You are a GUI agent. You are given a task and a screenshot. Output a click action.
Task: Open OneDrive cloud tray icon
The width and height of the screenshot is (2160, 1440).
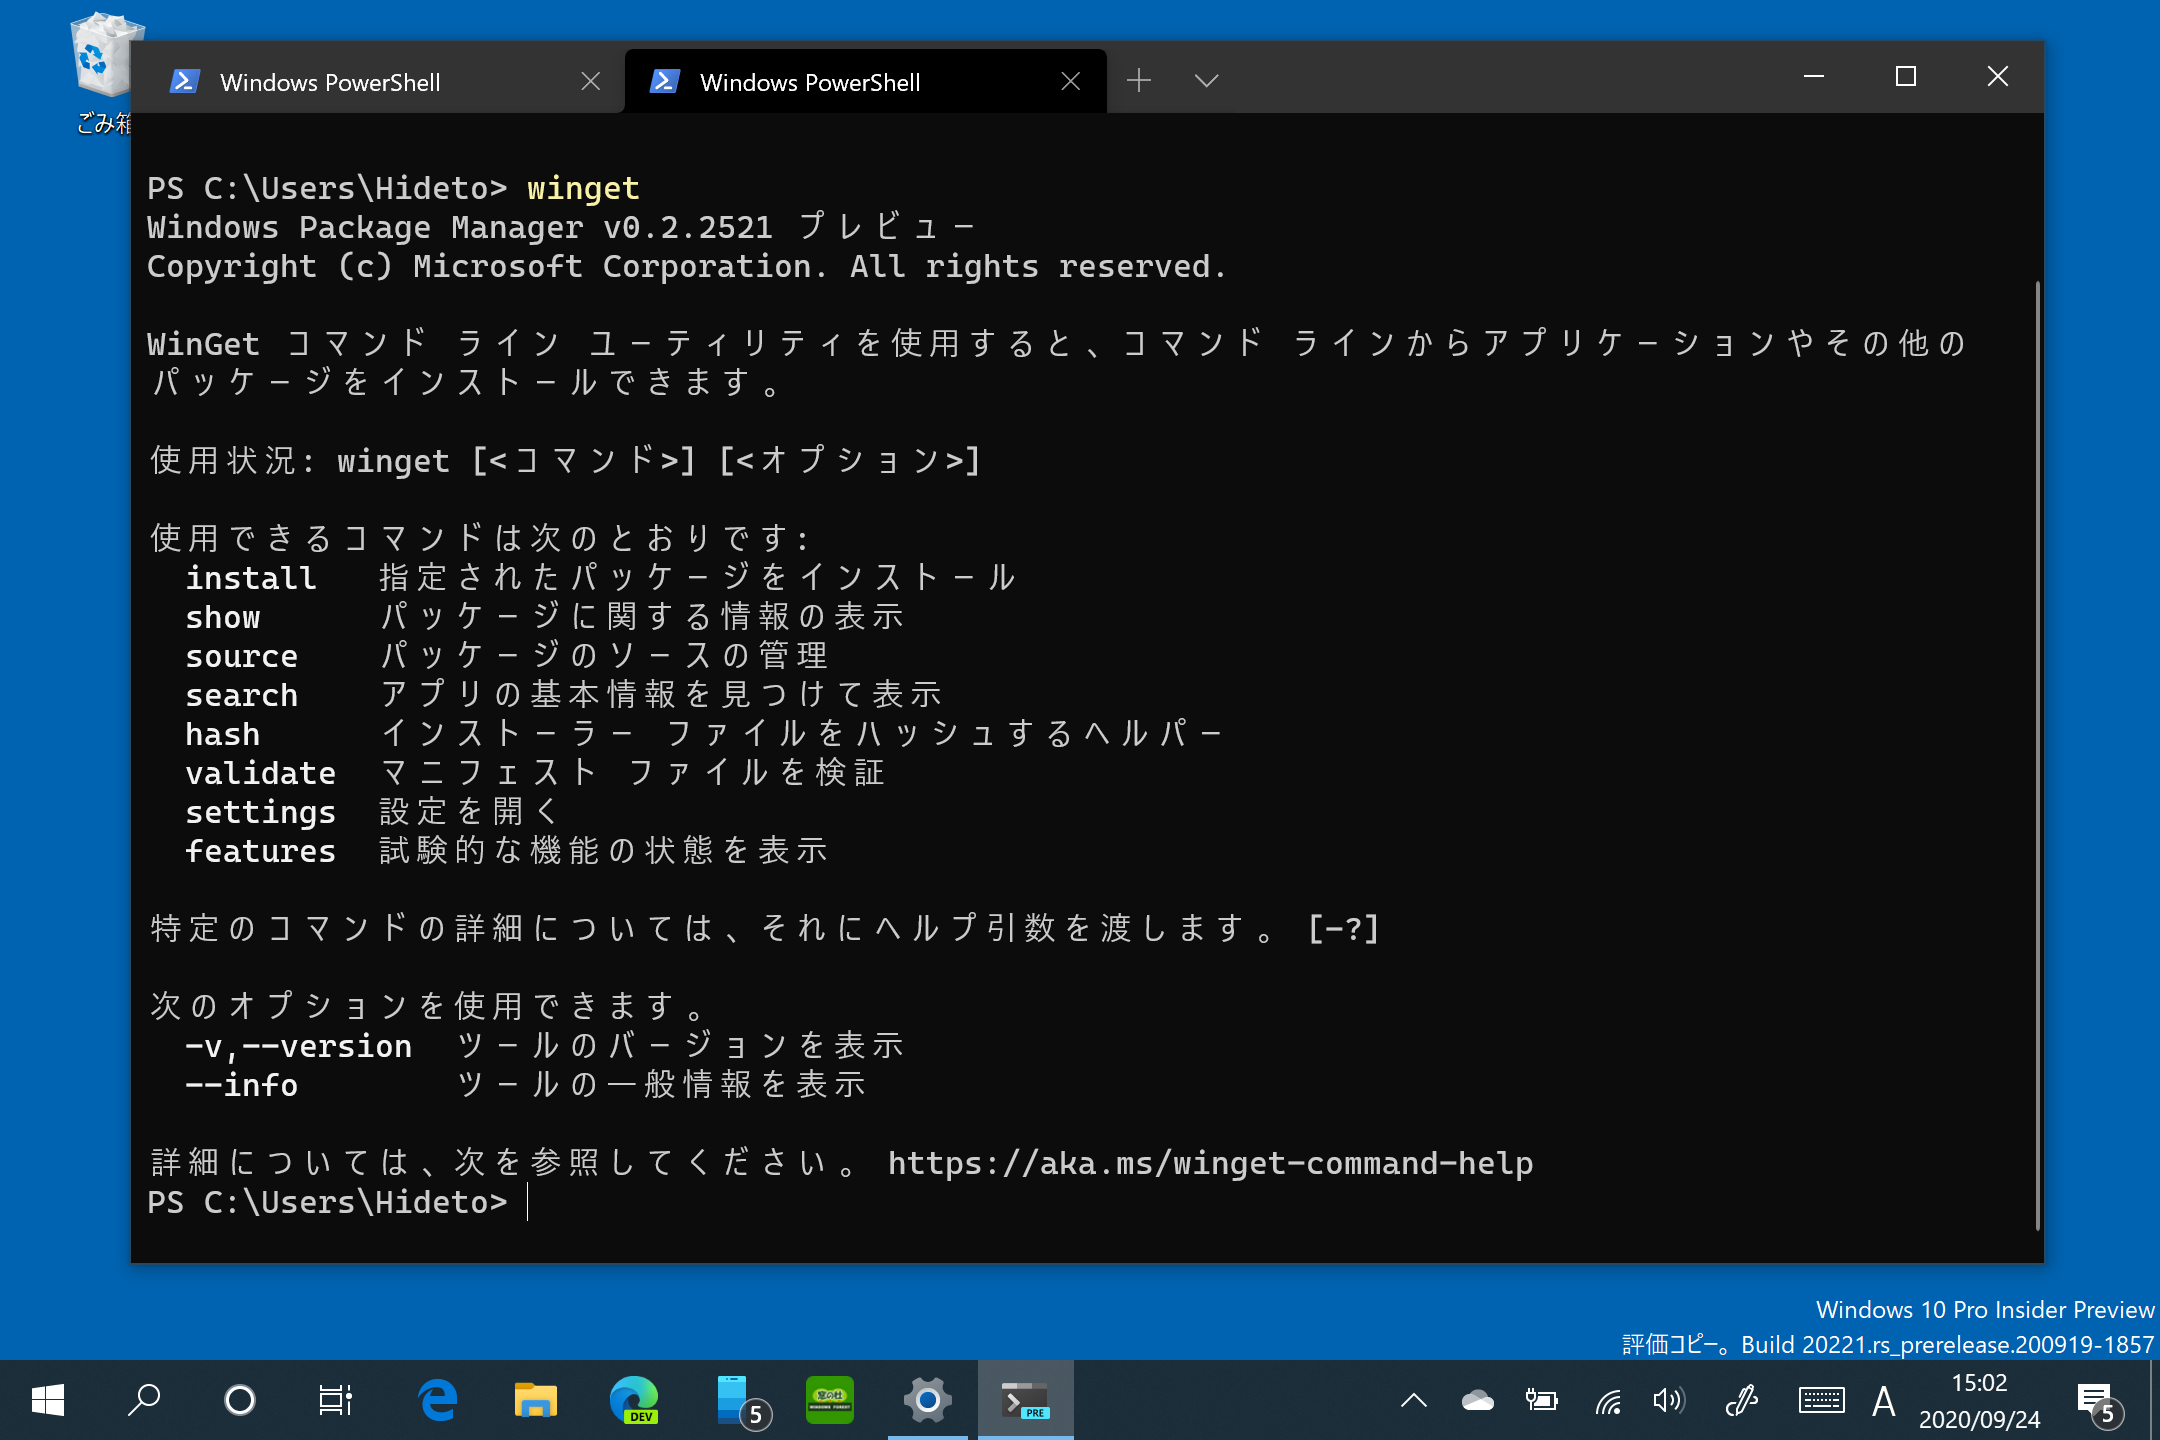[x=1478, y=1400]
